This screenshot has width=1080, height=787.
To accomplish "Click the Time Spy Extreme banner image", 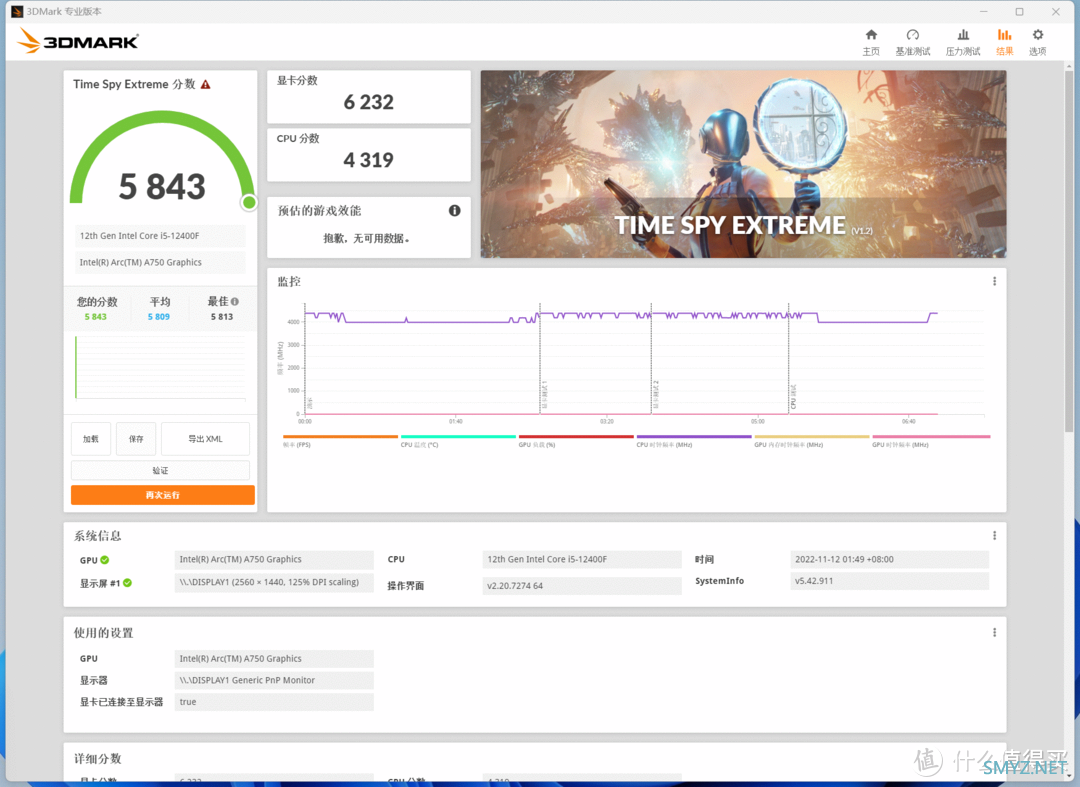I will [x=743, y=164].
